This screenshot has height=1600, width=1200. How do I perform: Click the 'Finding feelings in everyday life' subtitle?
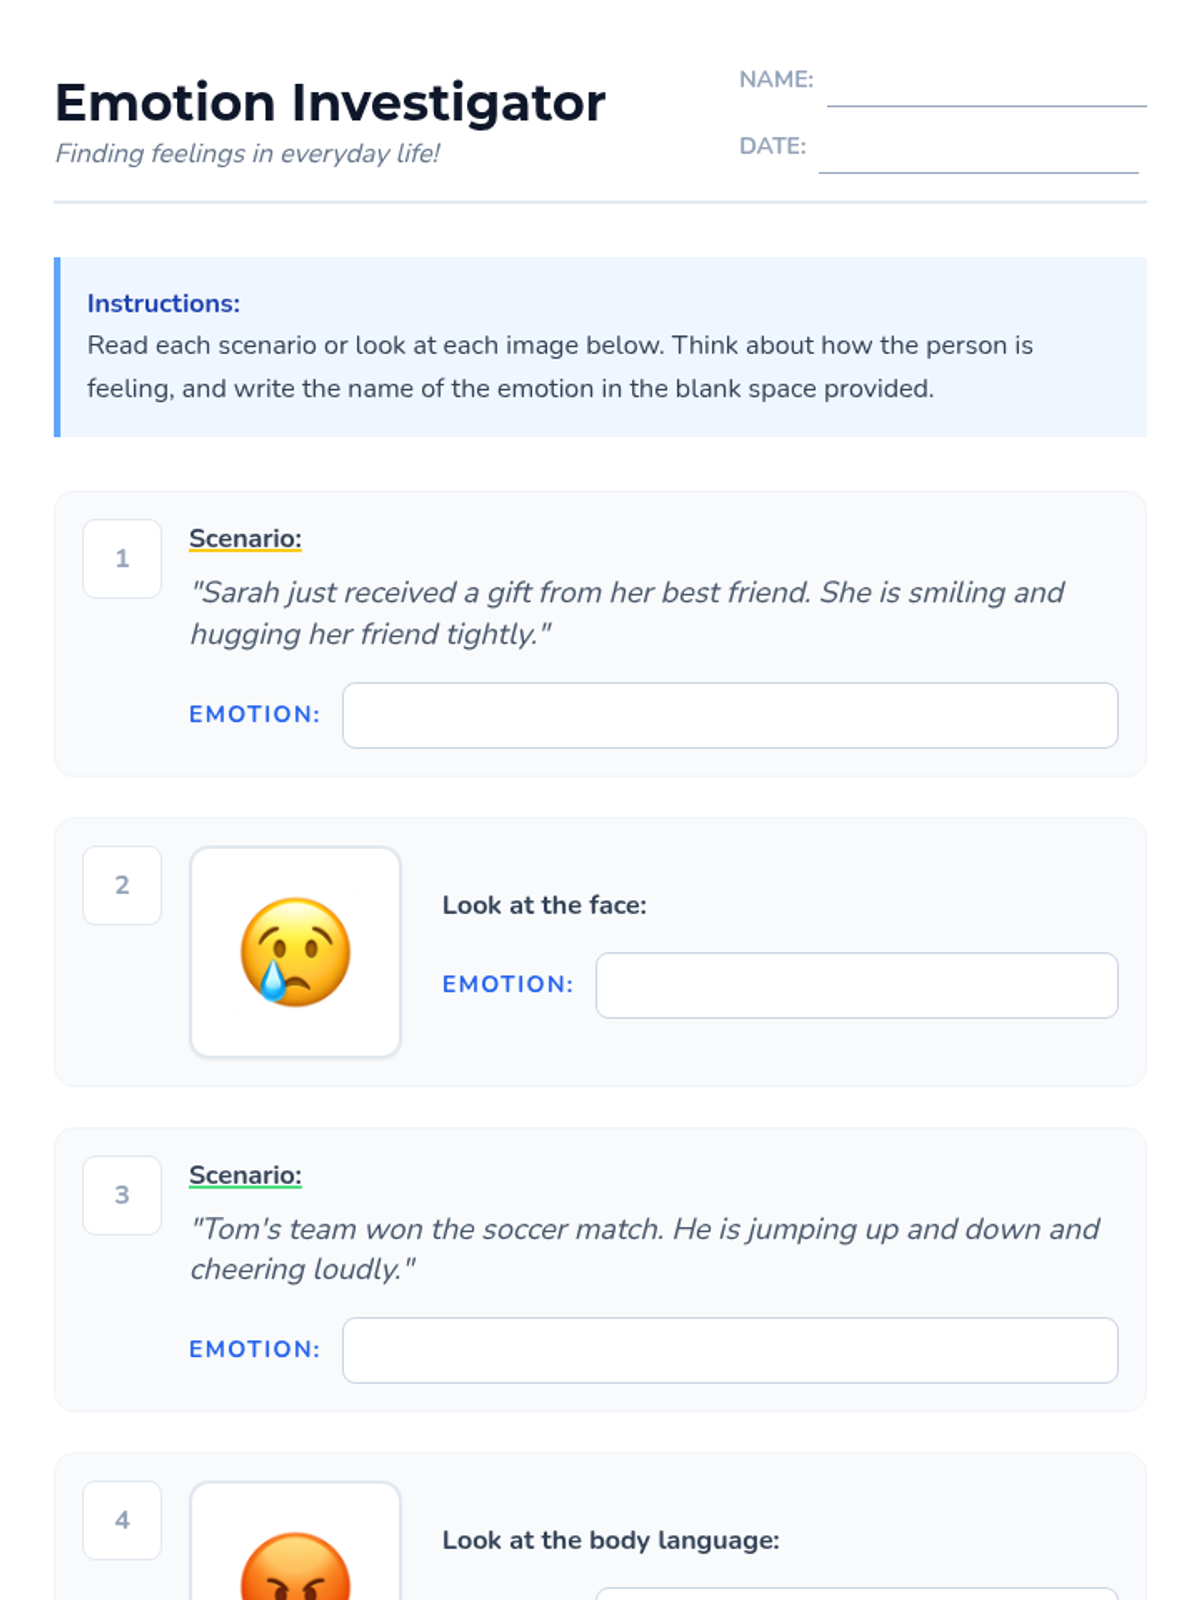tap(247, 153)
